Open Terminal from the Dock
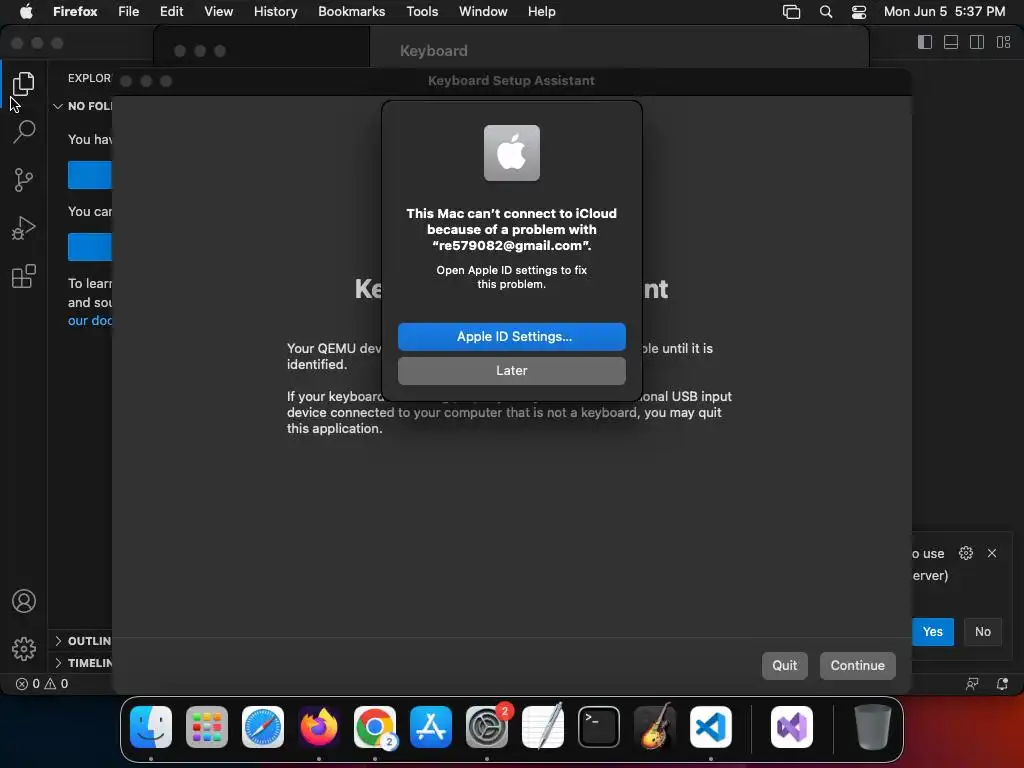 click(x=599, y=727)
